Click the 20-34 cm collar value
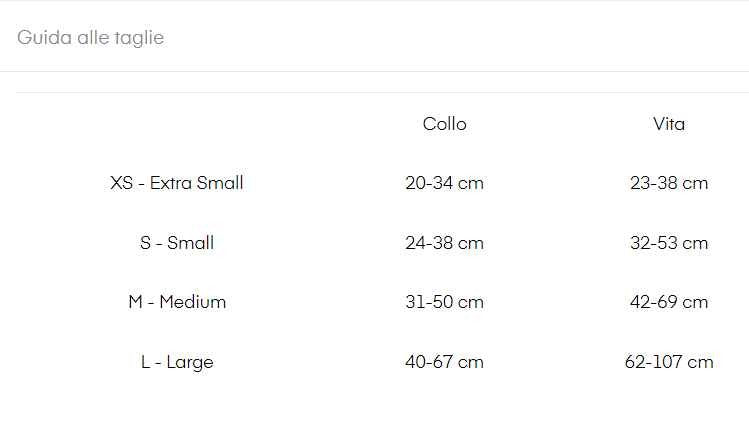749x433 pixels. pos(444,183)
